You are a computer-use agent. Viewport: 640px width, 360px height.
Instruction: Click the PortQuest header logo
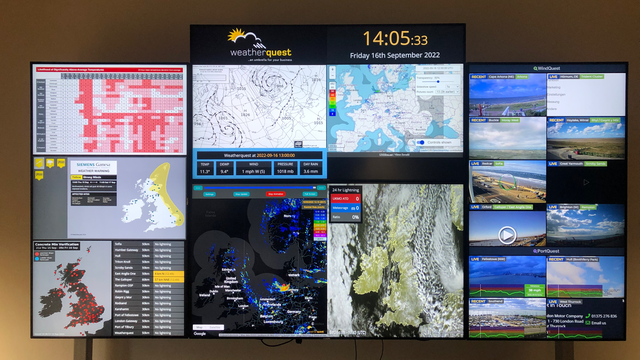(x=546, y=251)
